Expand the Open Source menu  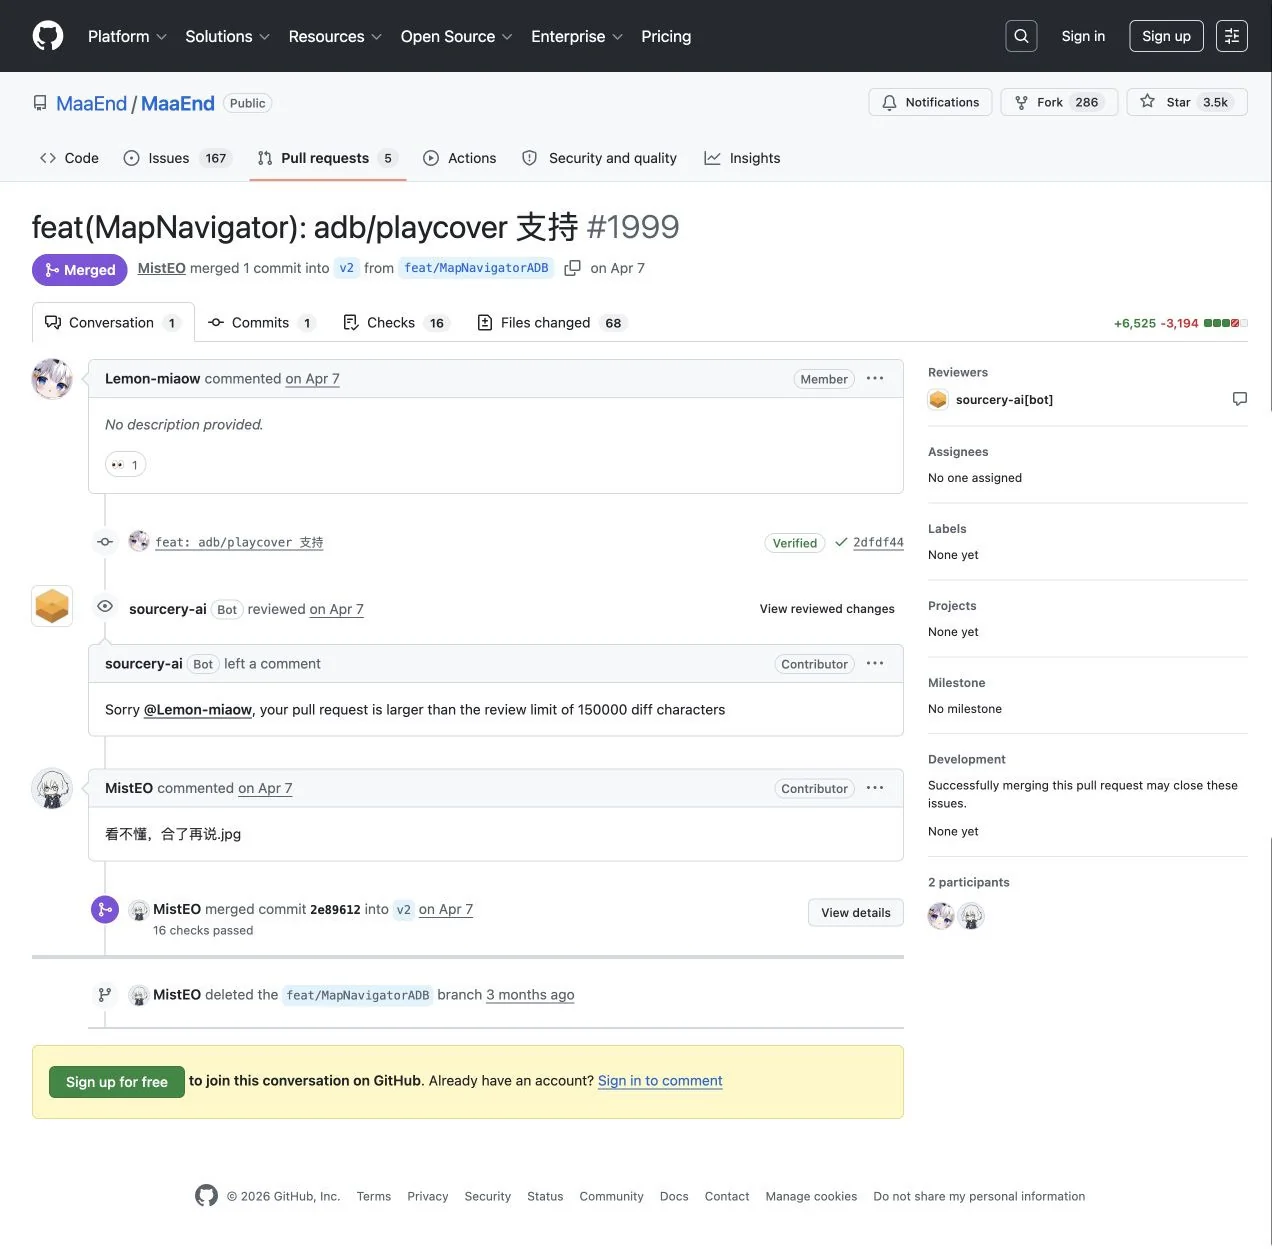point(456,36)
